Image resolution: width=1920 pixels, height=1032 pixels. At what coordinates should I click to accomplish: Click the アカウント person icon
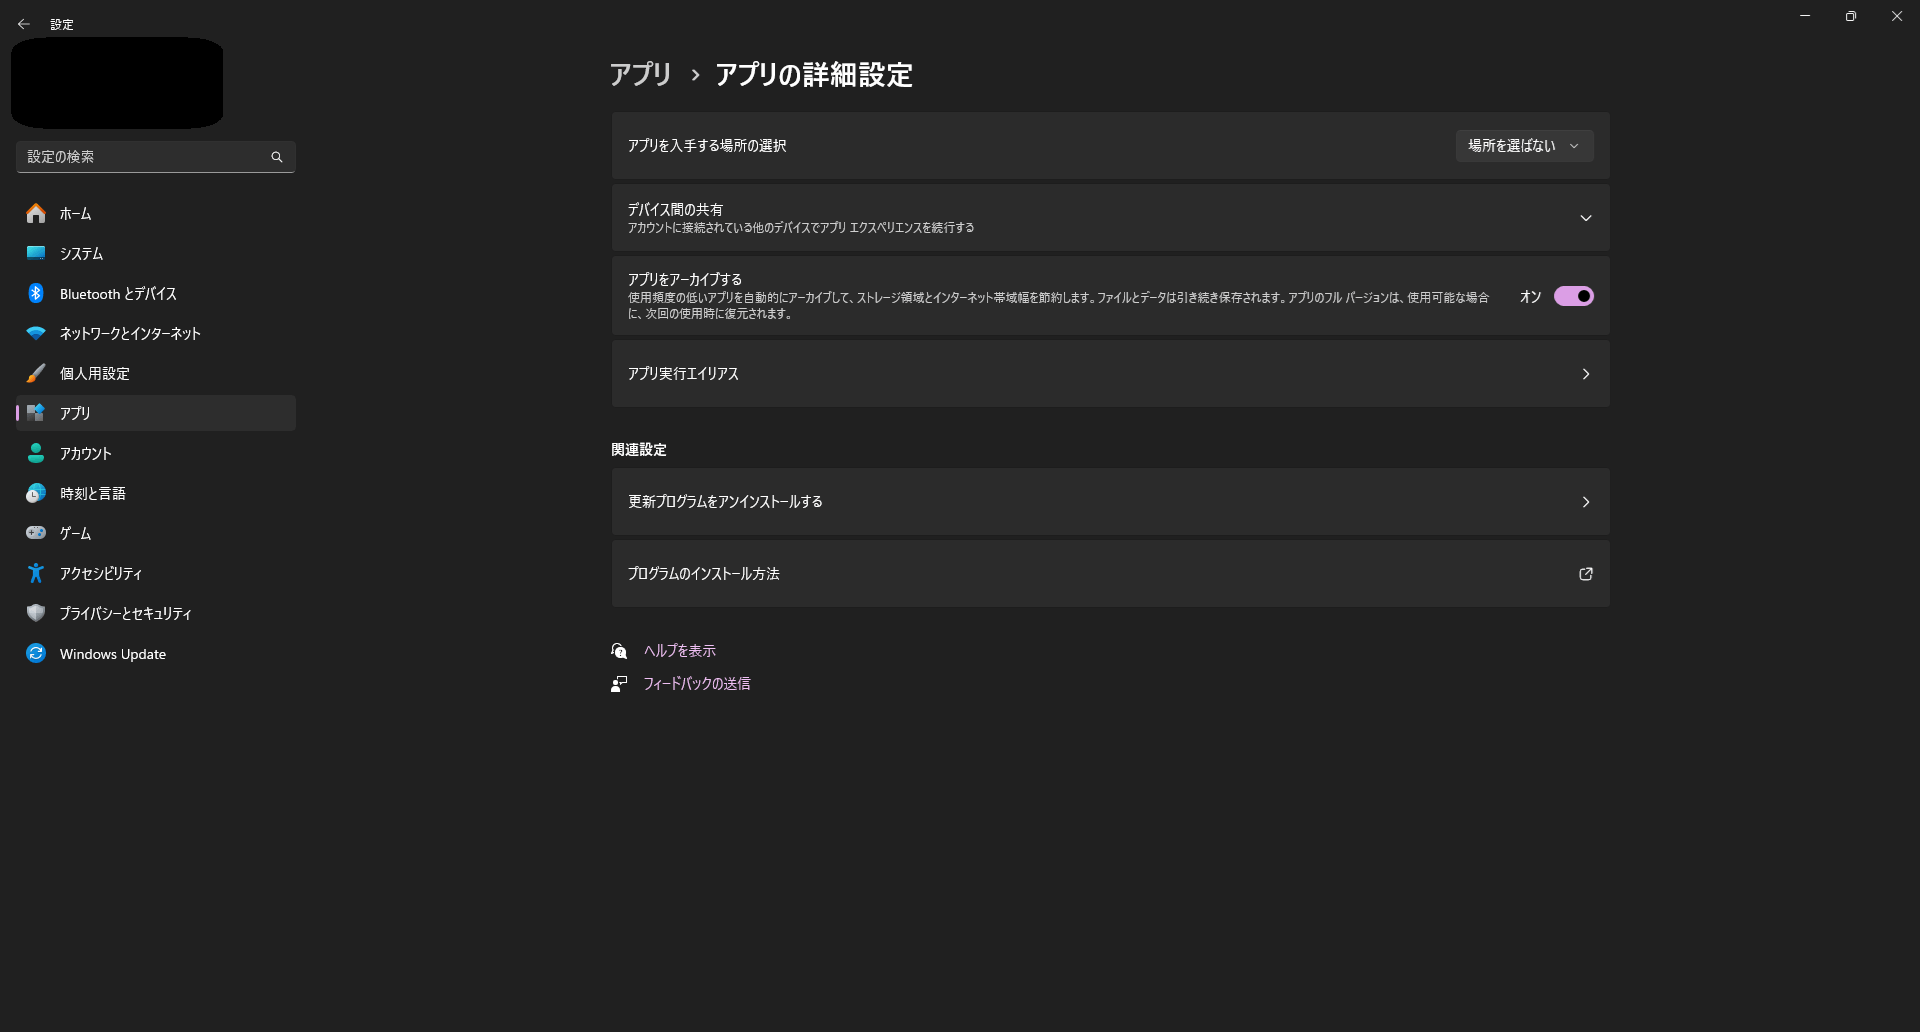coord(36,453)
